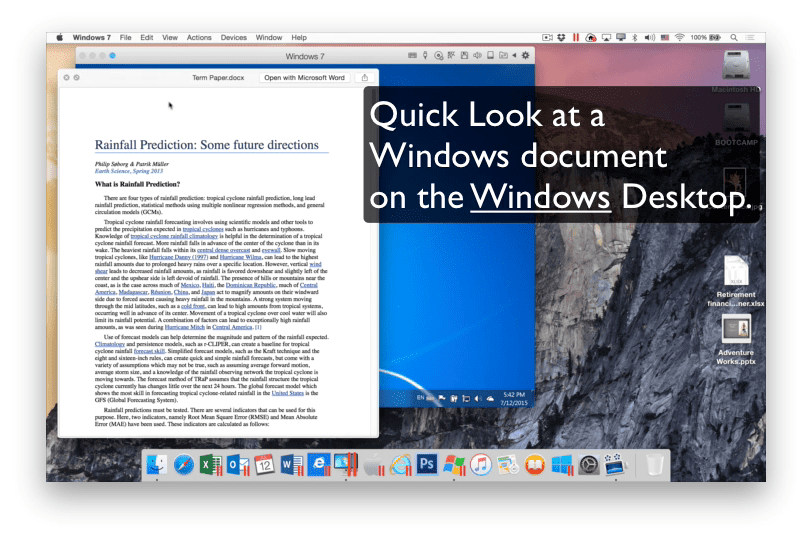Open the Term Paper in Microsoft Word

(x=304, y=78)
